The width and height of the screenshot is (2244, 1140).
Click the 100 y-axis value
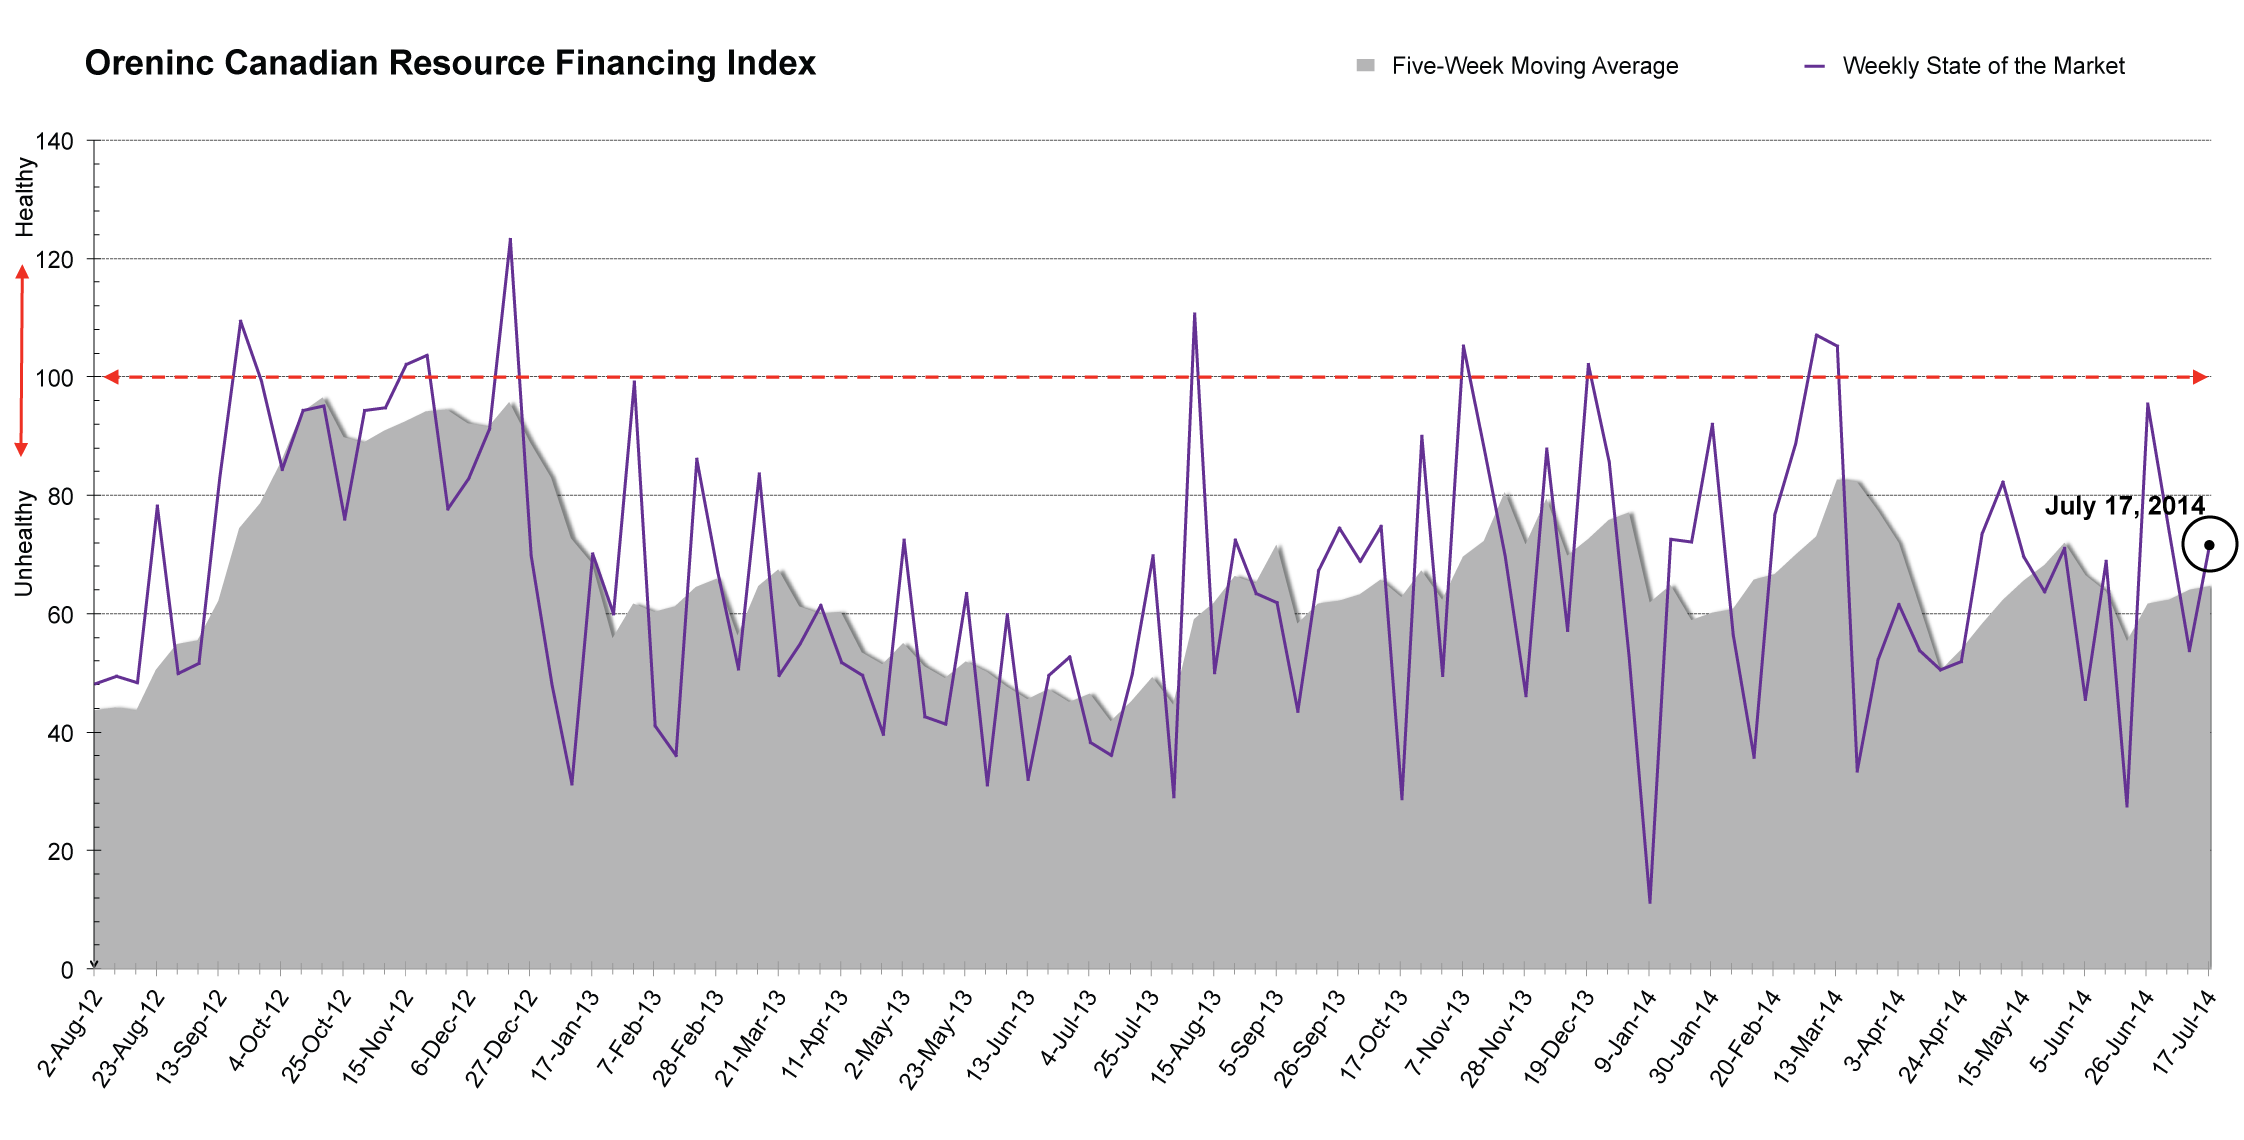pyautogui.click(x=54, y=378)
